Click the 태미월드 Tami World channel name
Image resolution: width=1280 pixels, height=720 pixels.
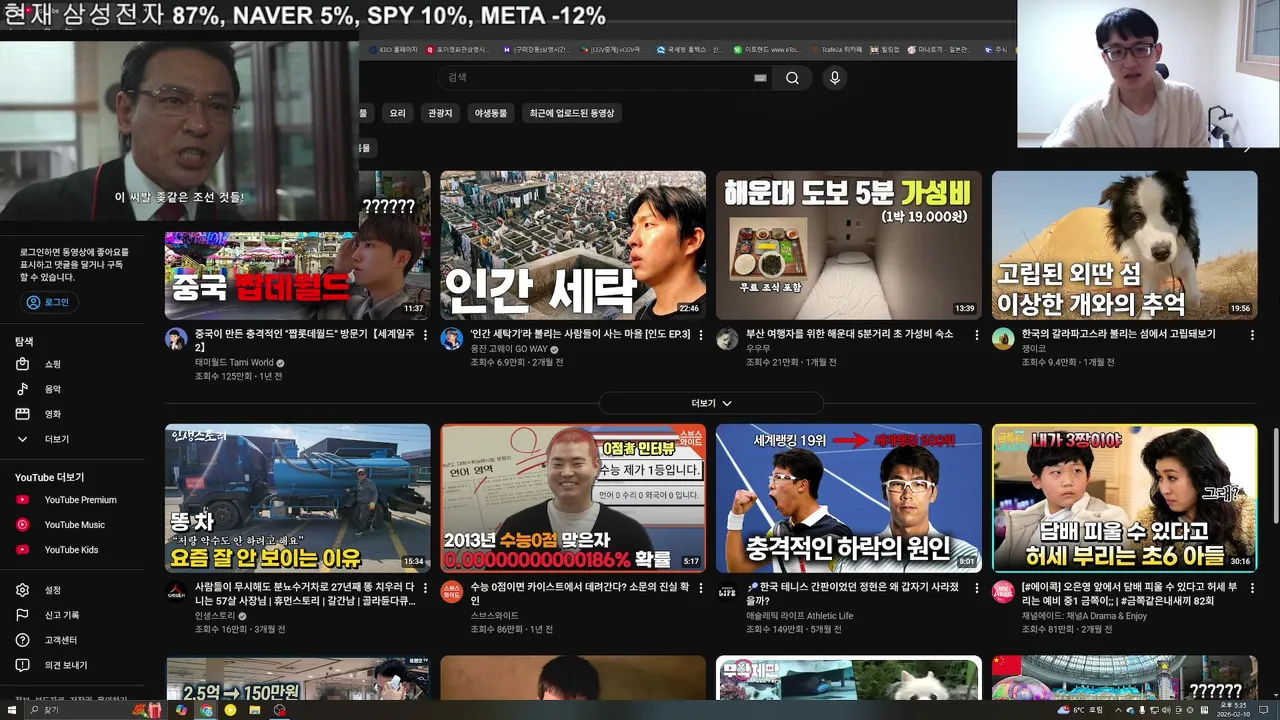[234, 363]
